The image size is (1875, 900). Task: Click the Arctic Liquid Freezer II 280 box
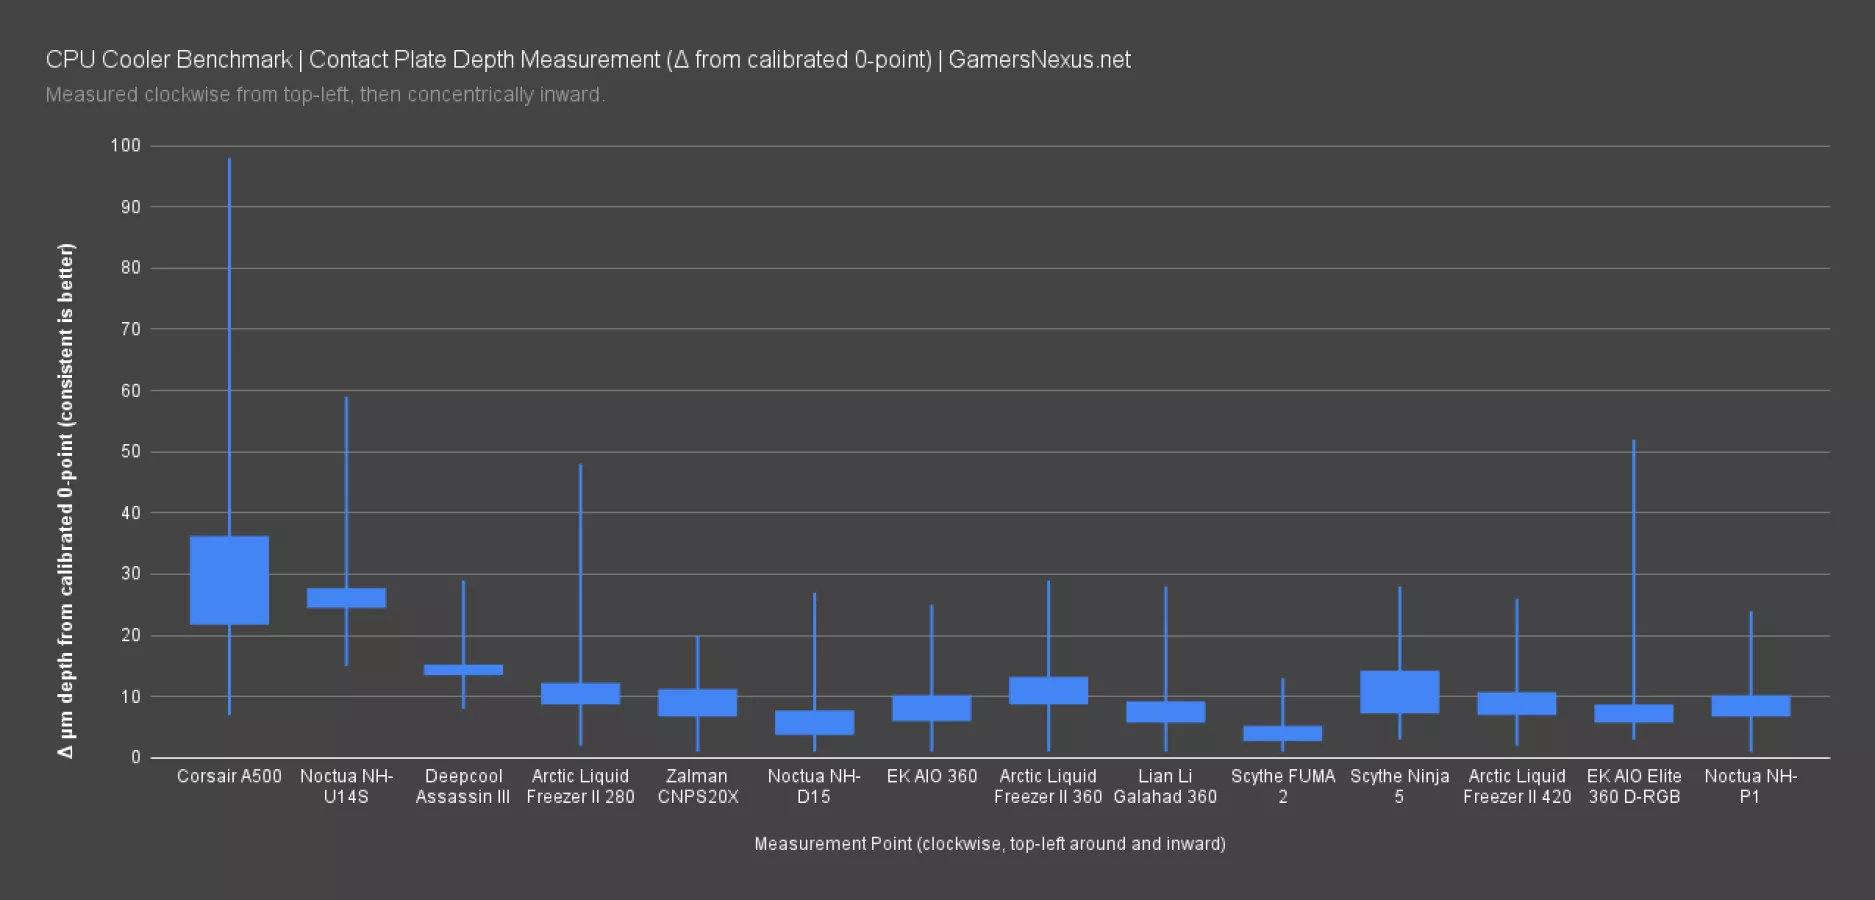pyautogui.click(x=580, y=694)
